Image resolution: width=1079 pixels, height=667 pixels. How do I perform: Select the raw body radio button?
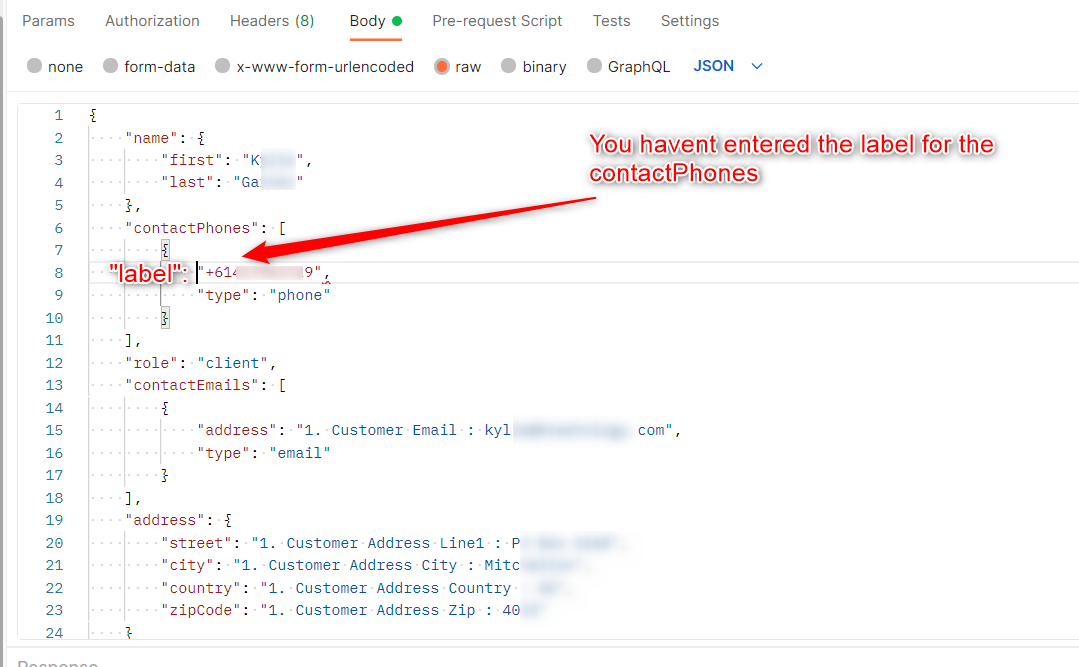[442, 66]
